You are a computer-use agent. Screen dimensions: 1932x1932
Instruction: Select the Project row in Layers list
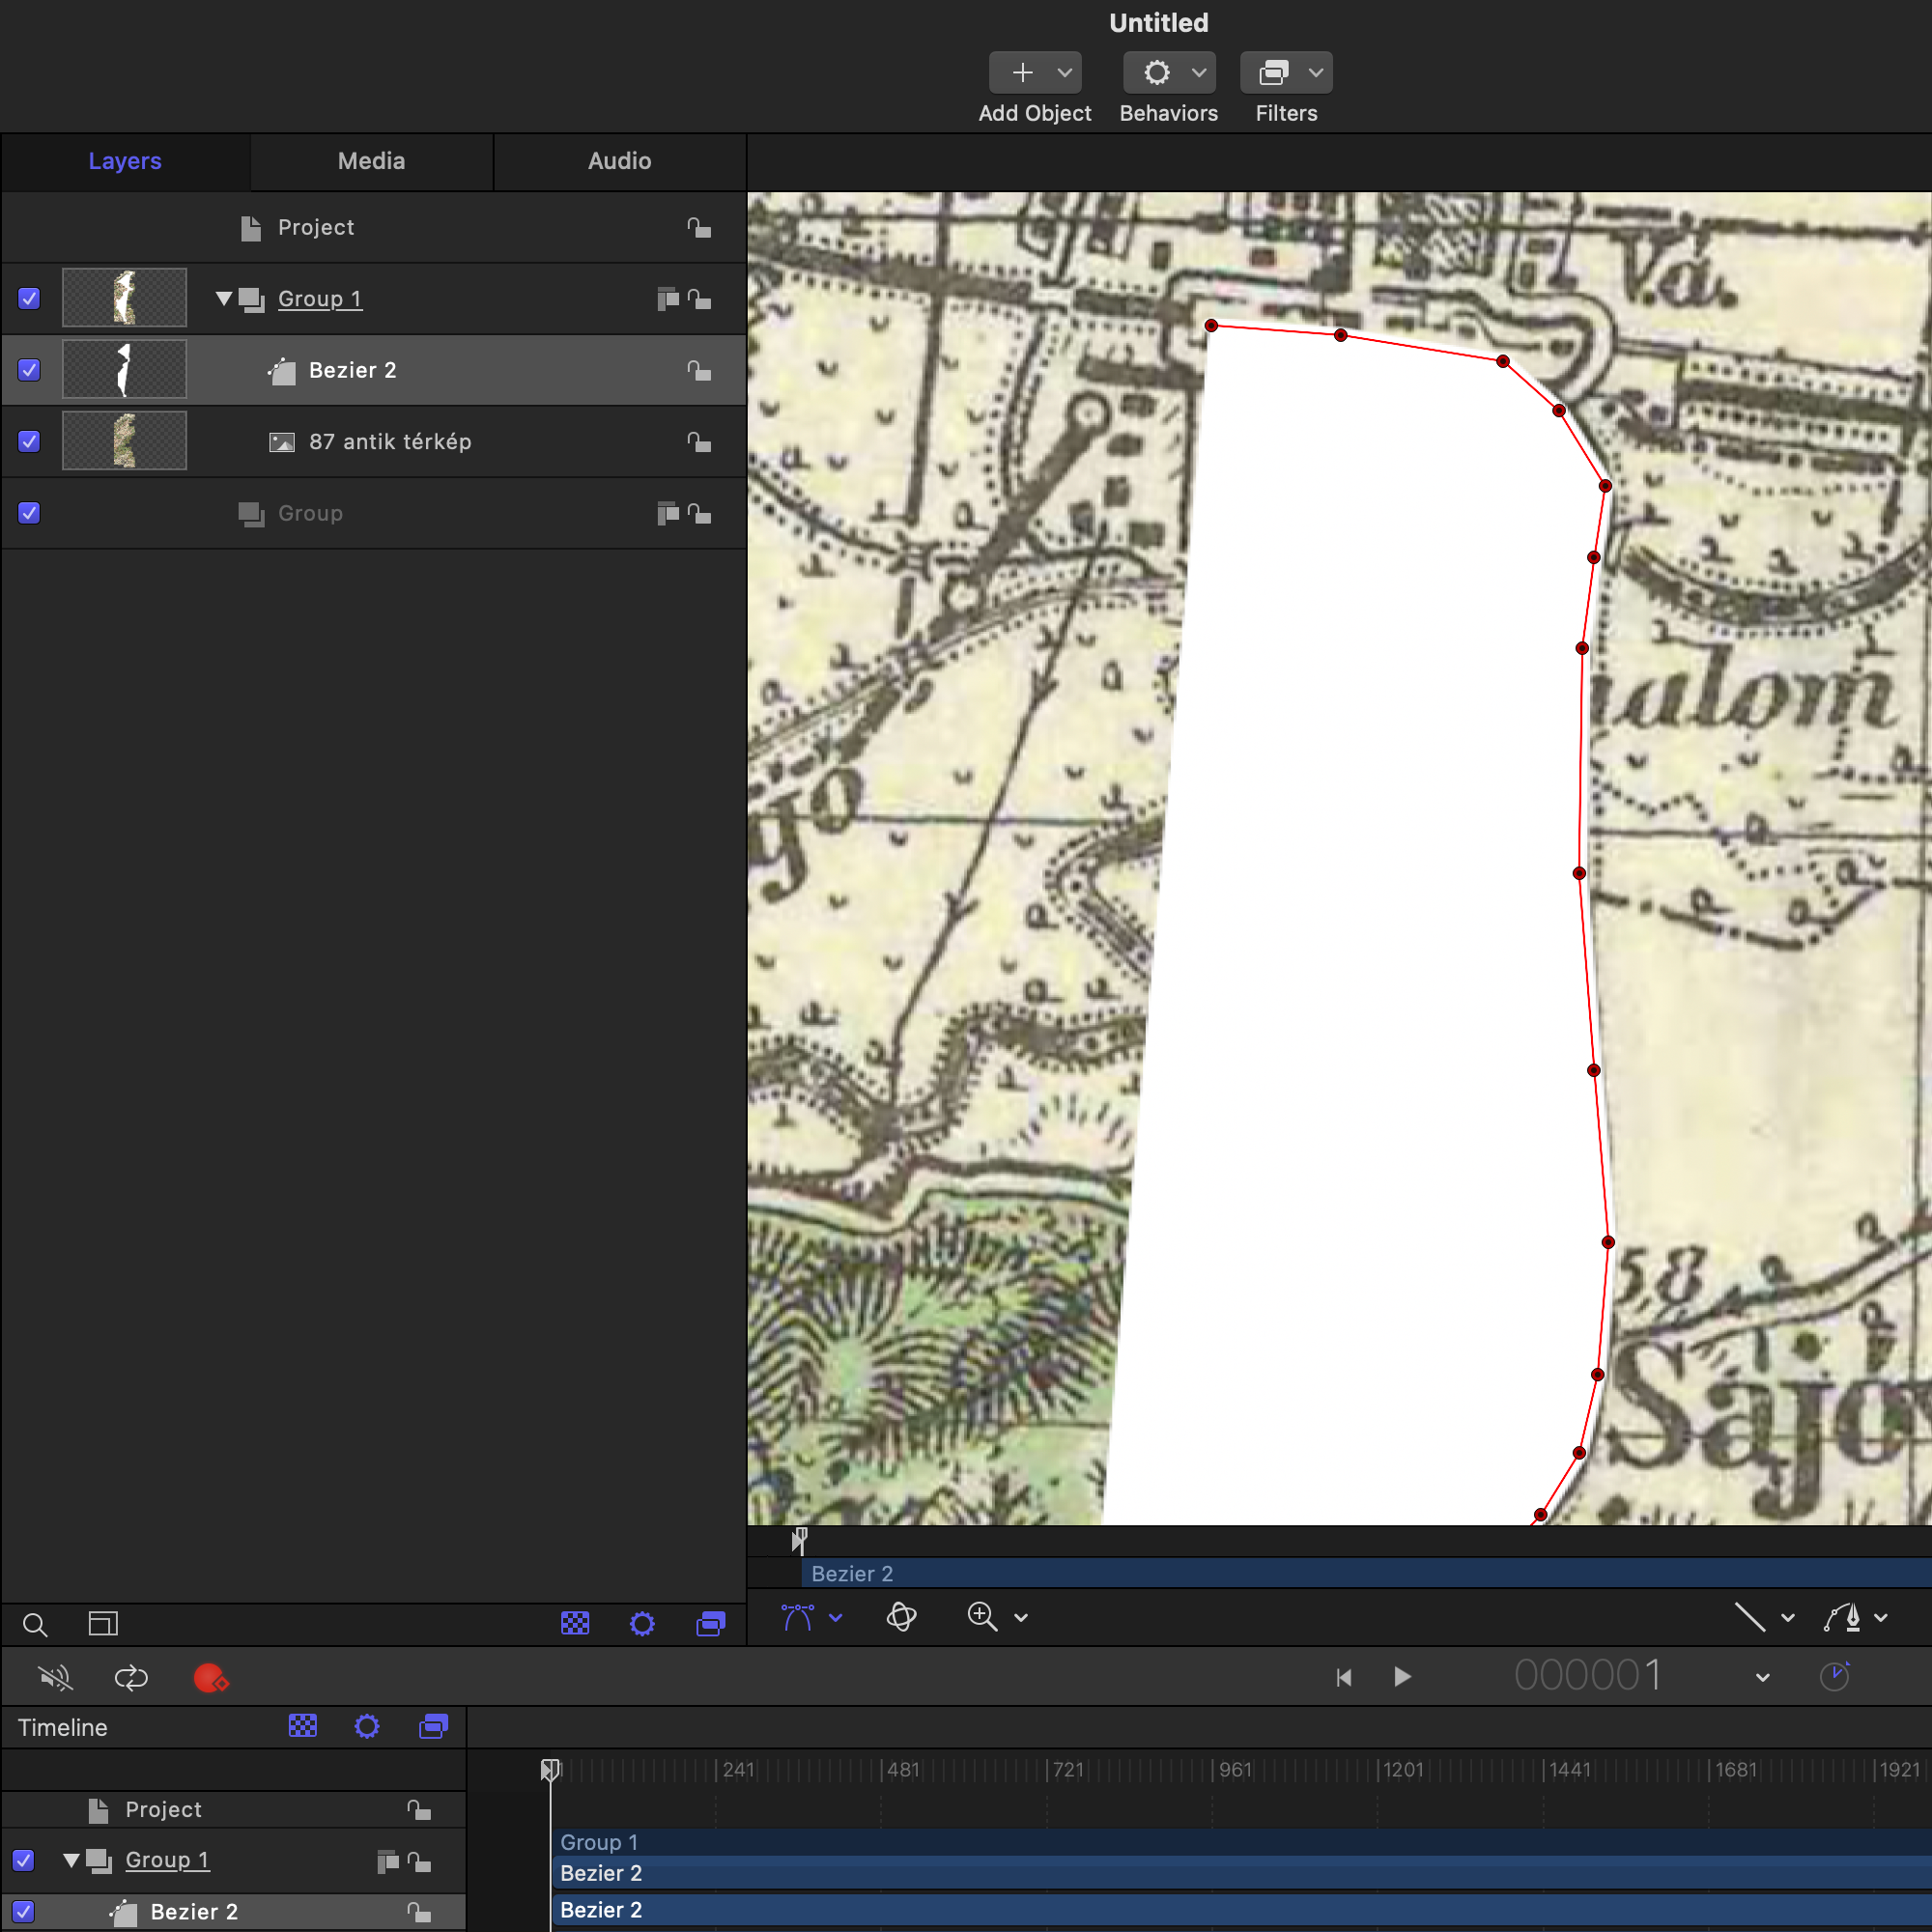click(x=373, y=228)
